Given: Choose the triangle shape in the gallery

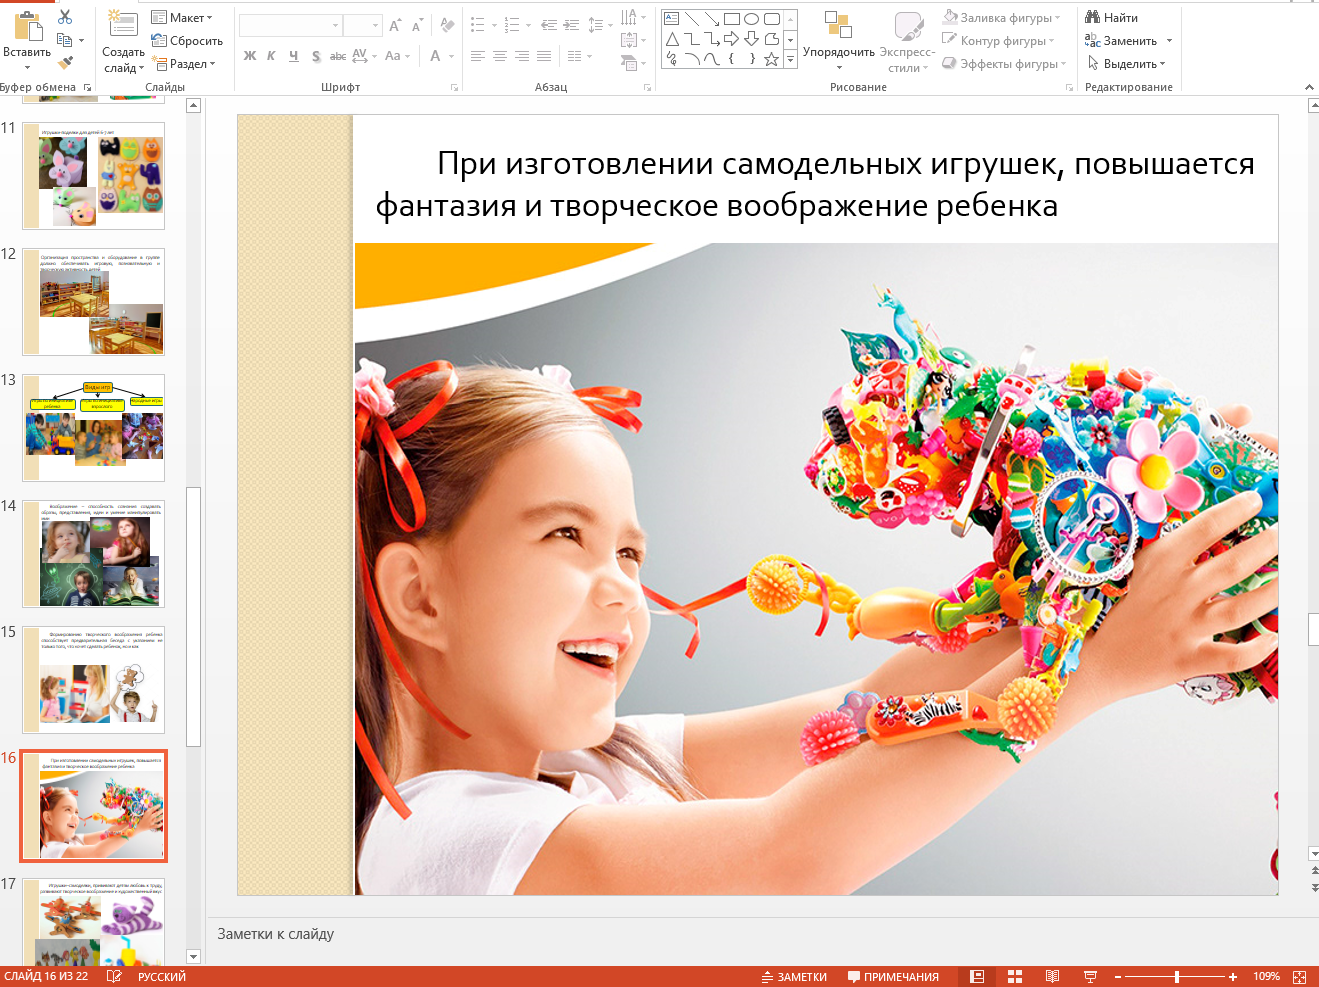Looking at the screenshot, I should 671,39.
